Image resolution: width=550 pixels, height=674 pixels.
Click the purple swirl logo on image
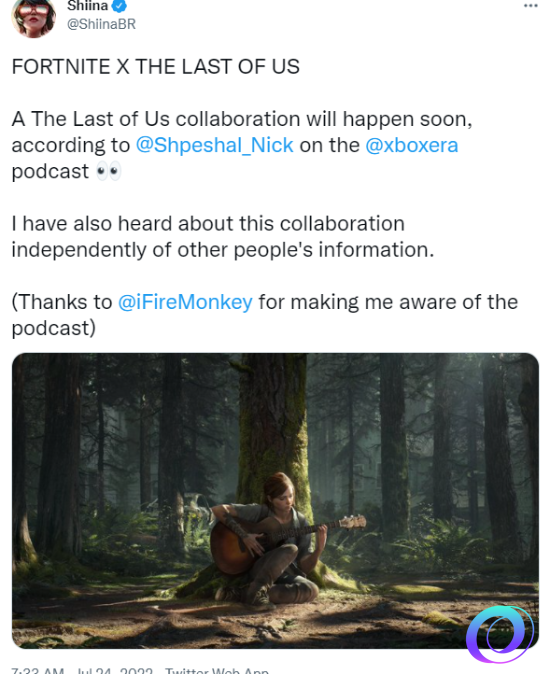coord(500,634)
